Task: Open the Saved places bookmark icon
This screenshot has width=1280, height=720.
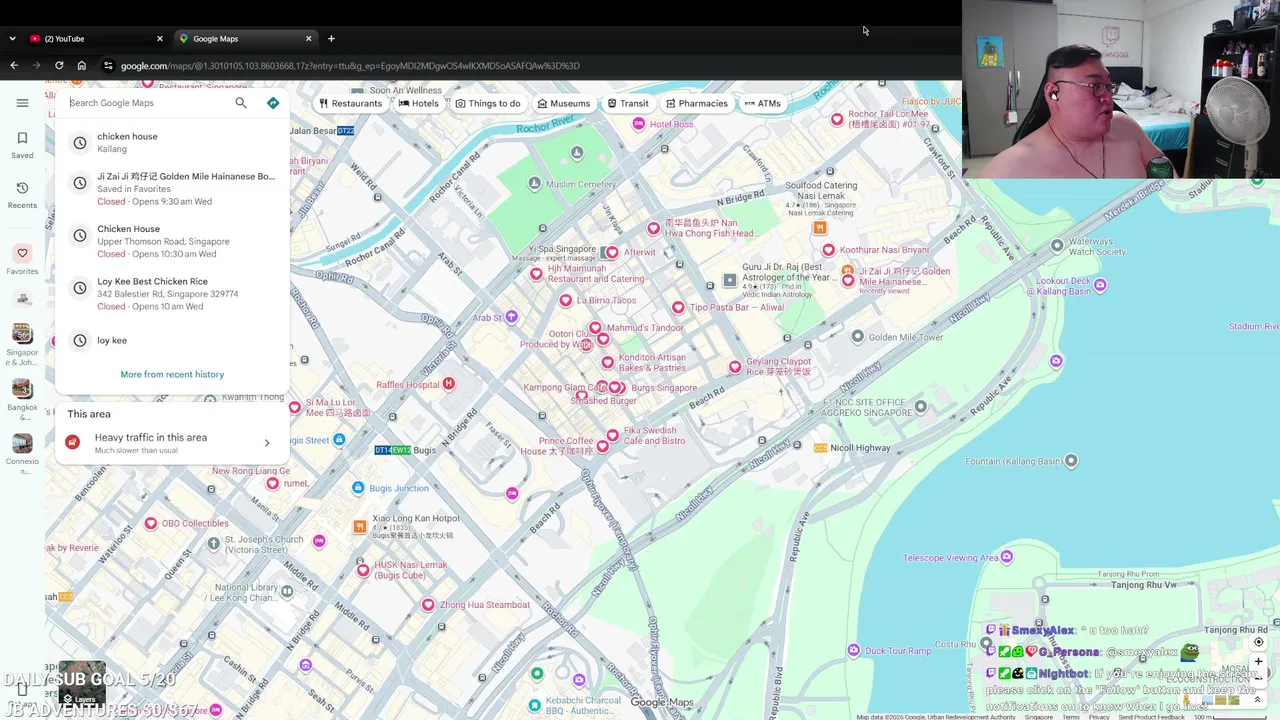Action: [22, 138]
